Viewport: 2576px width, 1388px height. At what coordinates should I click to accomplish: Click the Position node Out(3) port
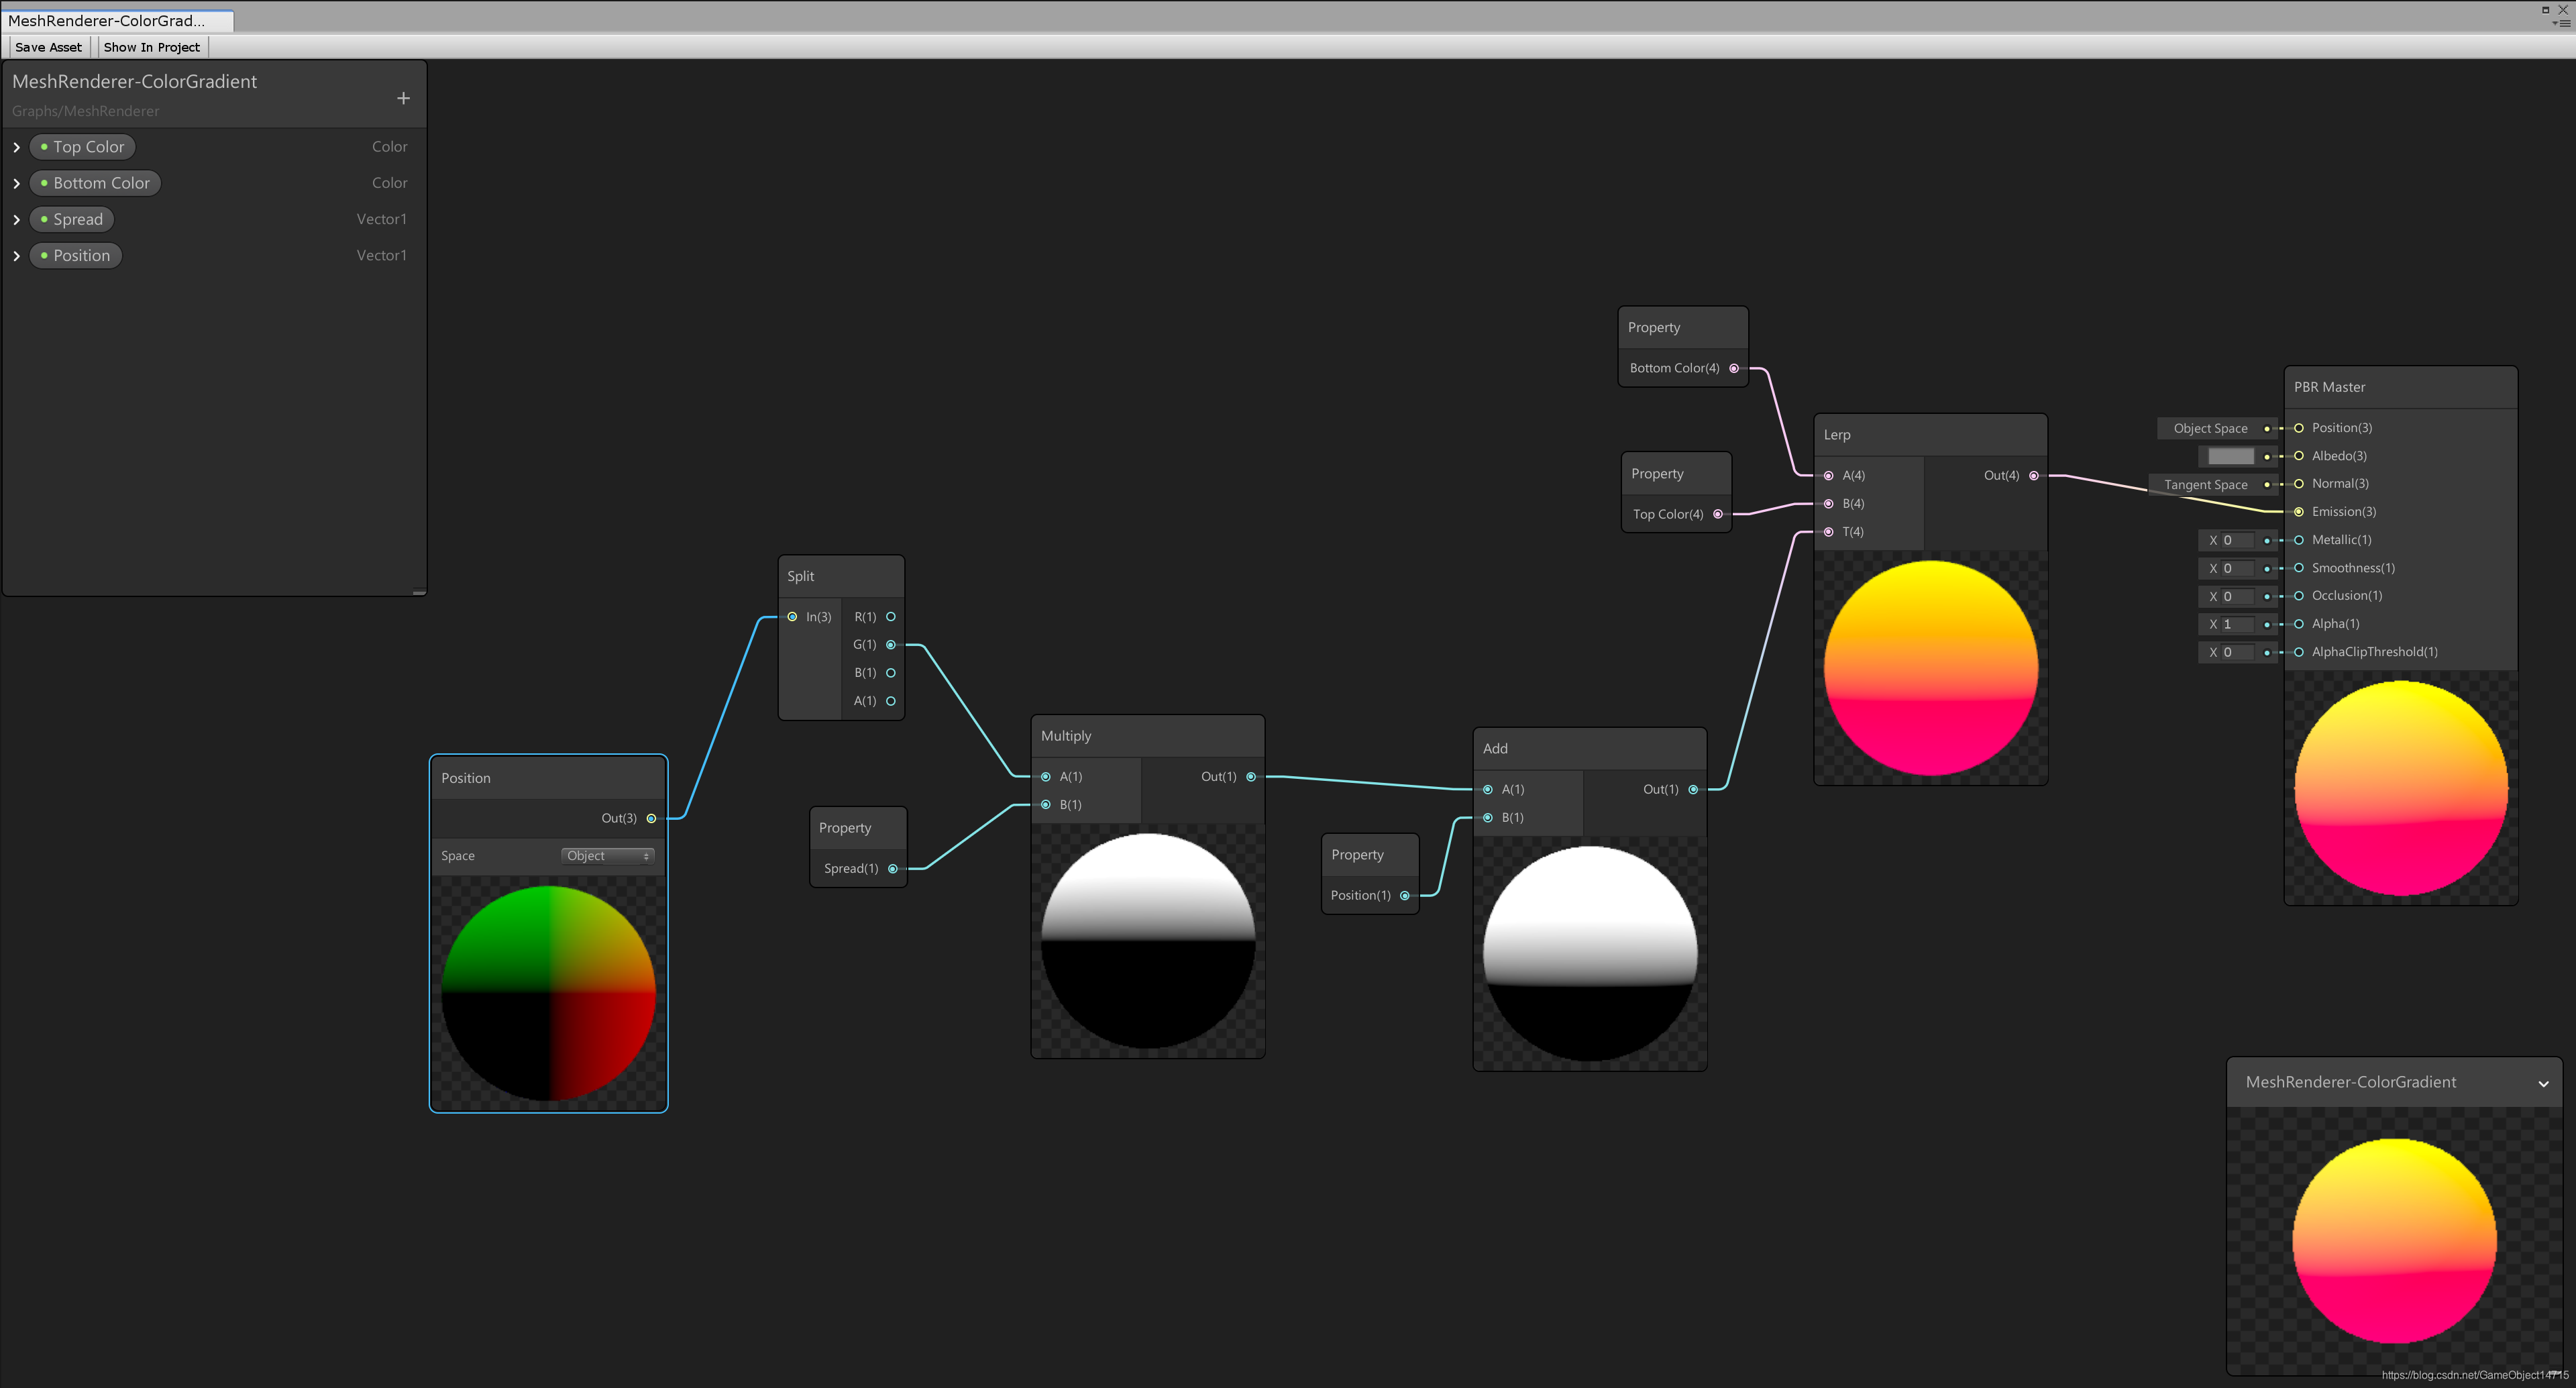tap(651, 818)
